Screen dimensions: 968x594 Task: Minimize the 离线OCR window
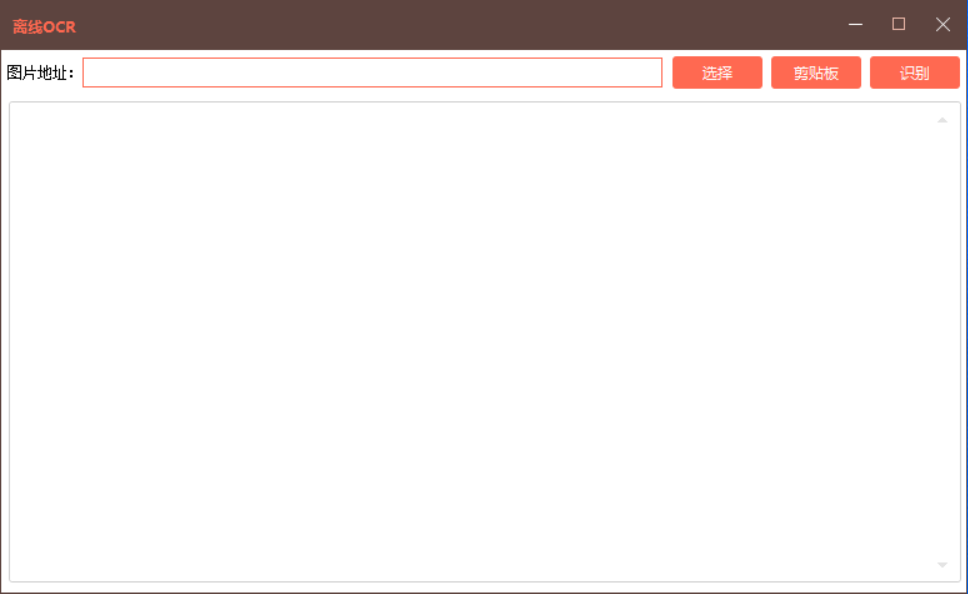pos(855,25)
